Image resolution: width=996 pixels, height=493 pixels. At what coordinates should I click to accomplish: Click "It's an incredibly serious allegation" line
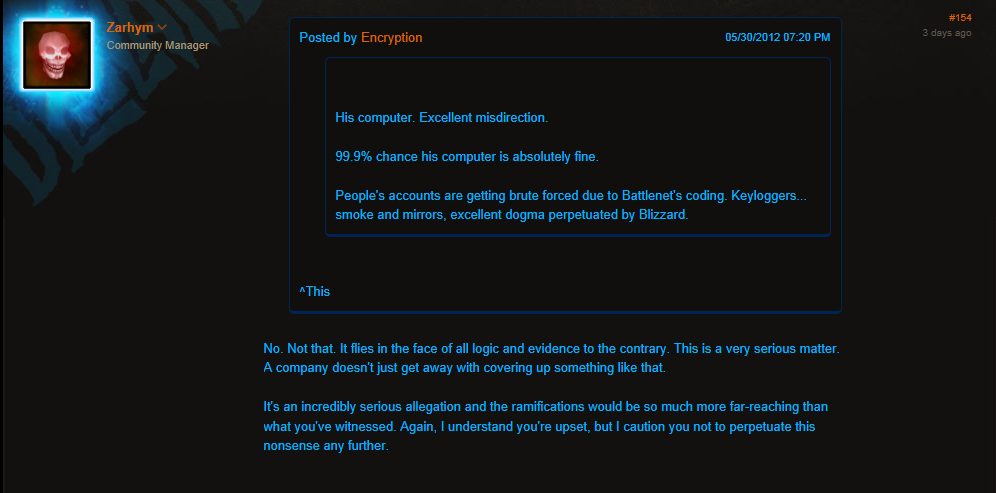point(546,407)
